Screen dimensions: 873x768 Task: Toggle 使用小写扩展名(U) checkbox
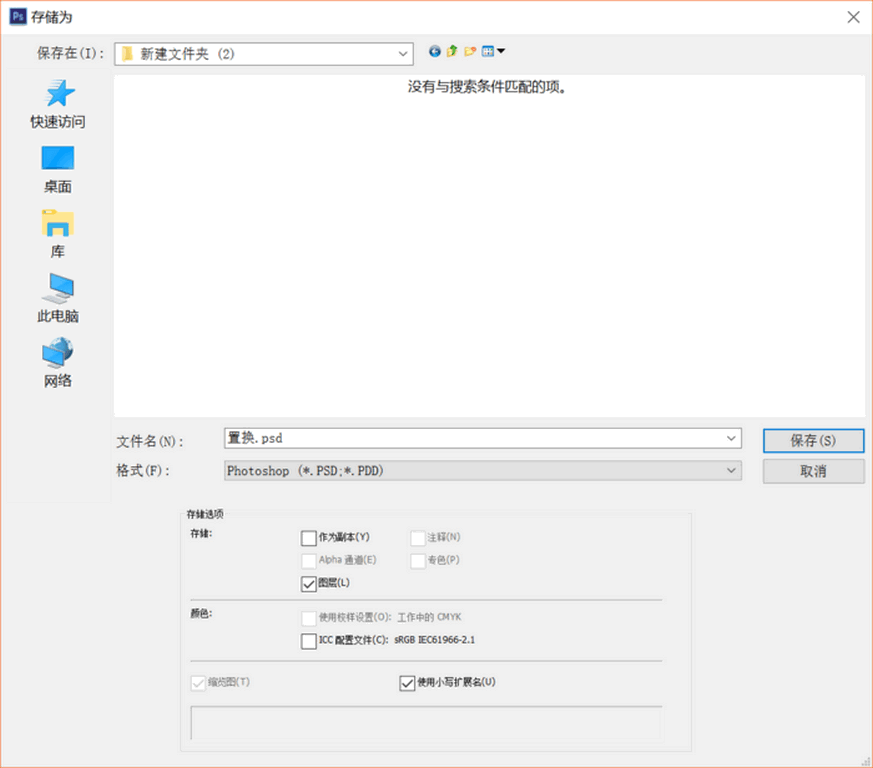407,683
